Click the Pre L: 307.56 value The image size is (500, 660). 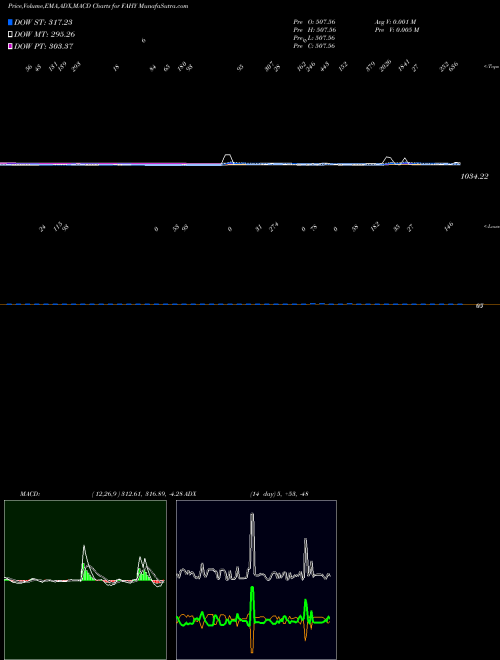[314, 38]
